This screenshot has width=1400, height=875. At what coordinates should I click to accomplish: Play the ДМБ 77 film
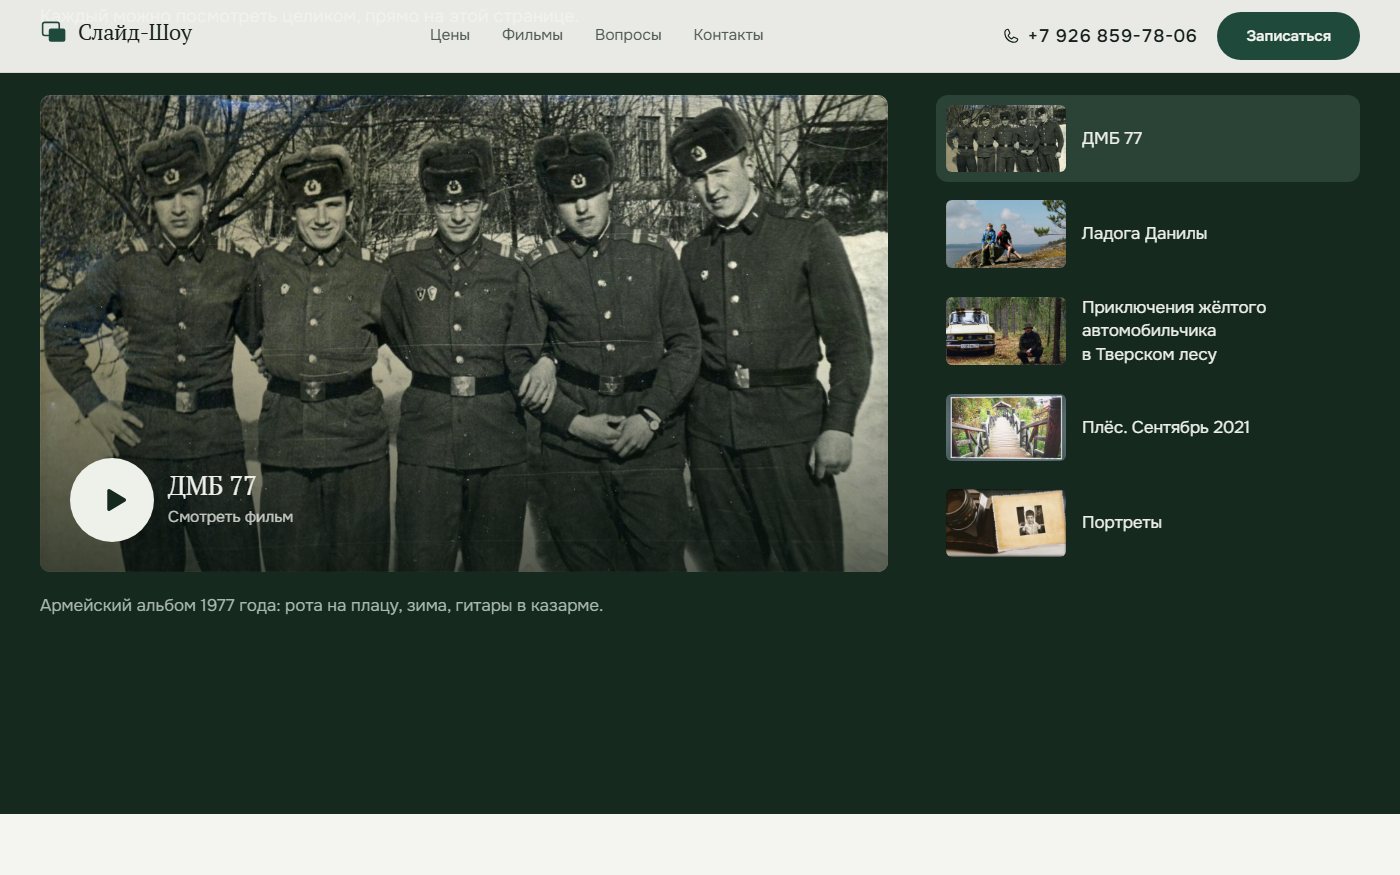click(x=112, y=500)
